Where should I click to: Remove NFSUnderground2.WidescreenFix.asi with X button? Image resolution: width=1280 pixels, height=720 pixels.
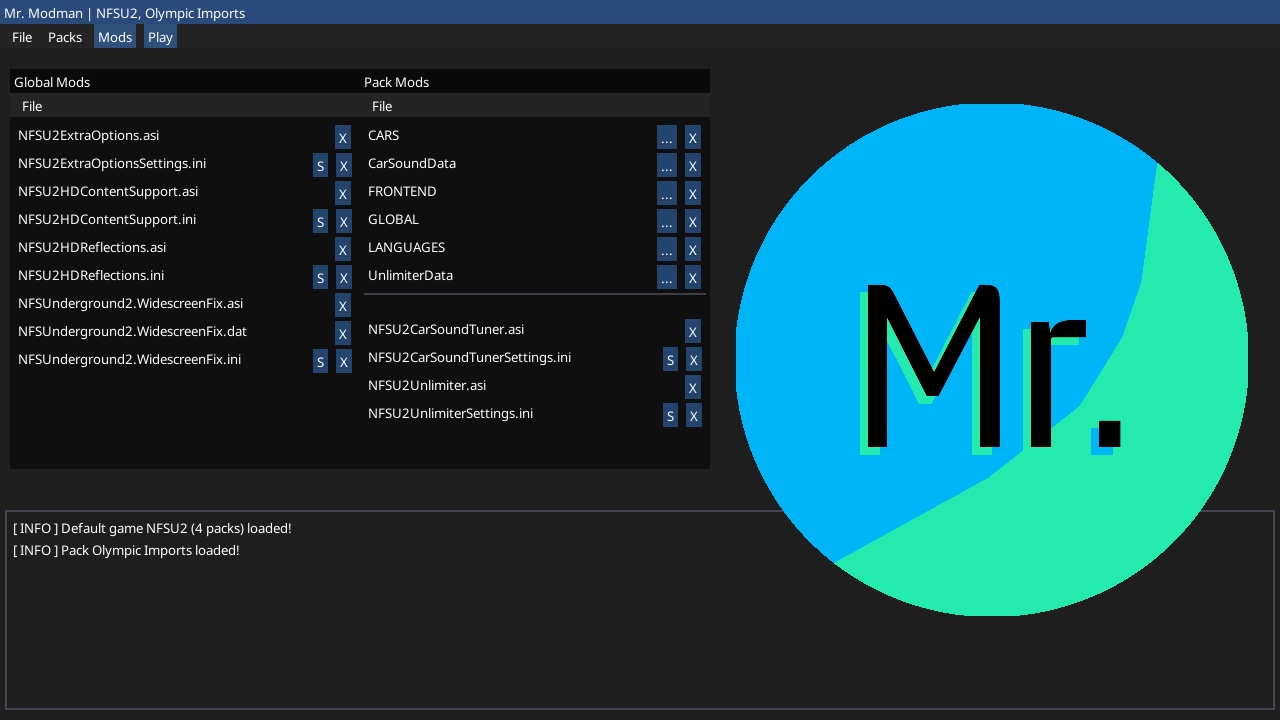(x=343, y=306)
